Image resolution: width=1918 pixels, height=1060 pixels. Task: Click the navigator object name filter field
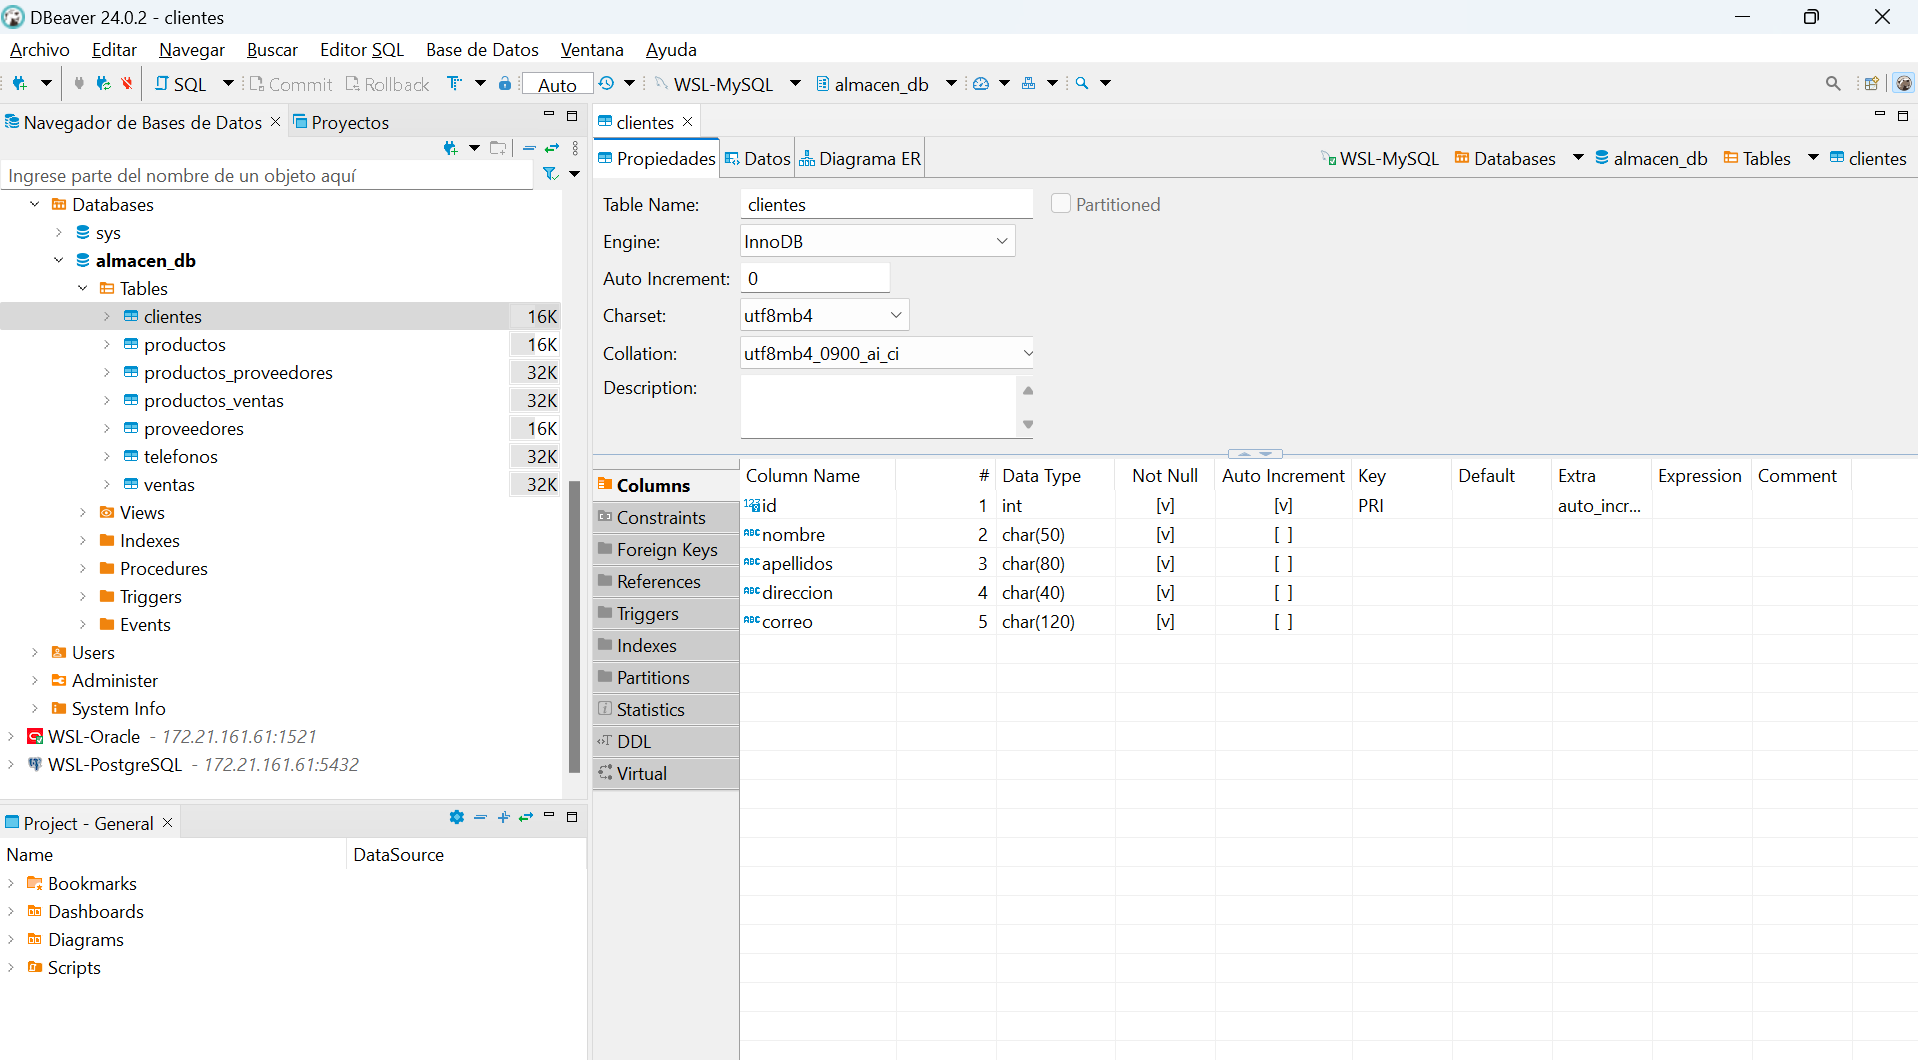[x=268, y=175]
